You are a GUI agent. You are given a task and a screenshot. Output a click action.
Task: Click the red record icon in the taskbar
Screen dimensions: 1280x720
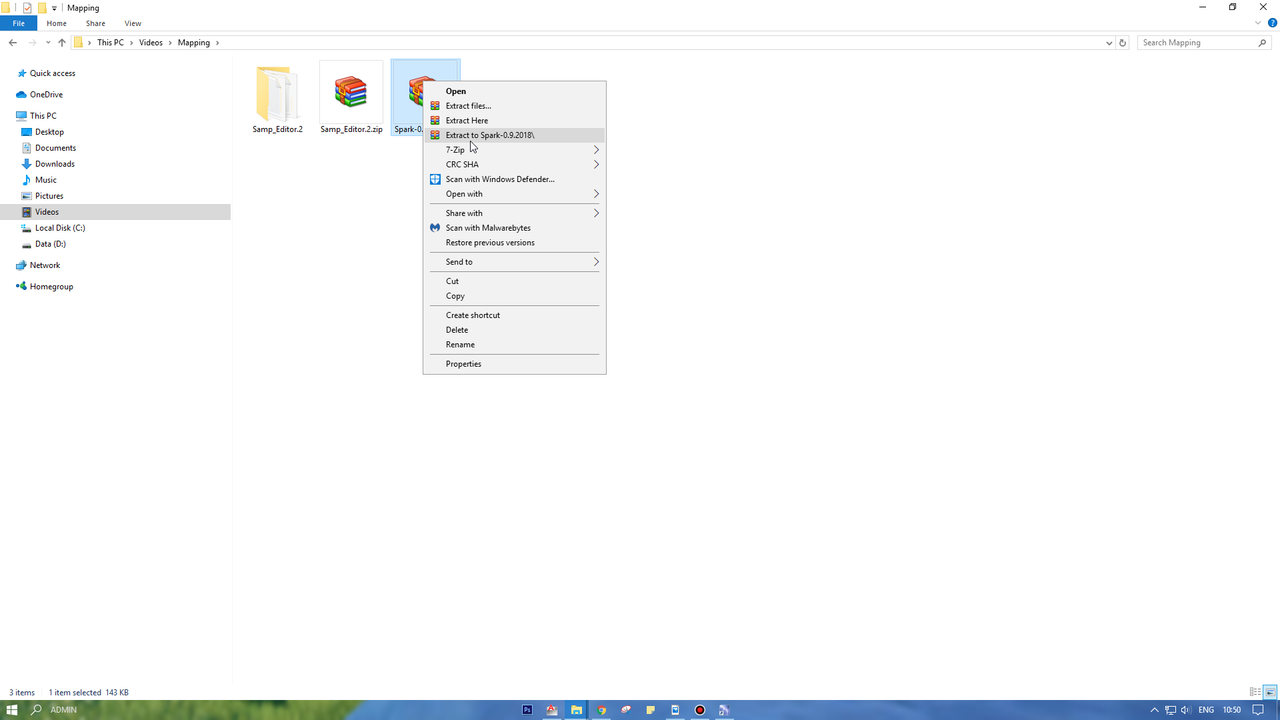699,710
